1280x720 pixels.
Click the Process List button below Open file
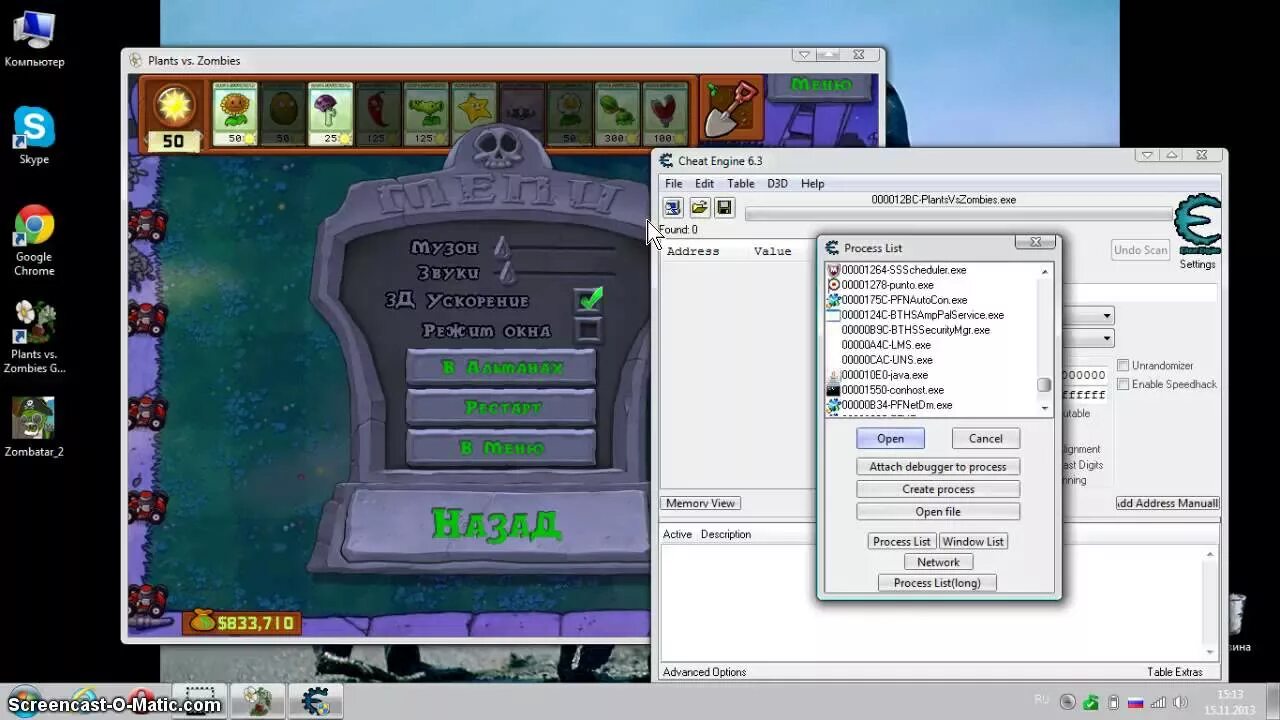[902, 541]
